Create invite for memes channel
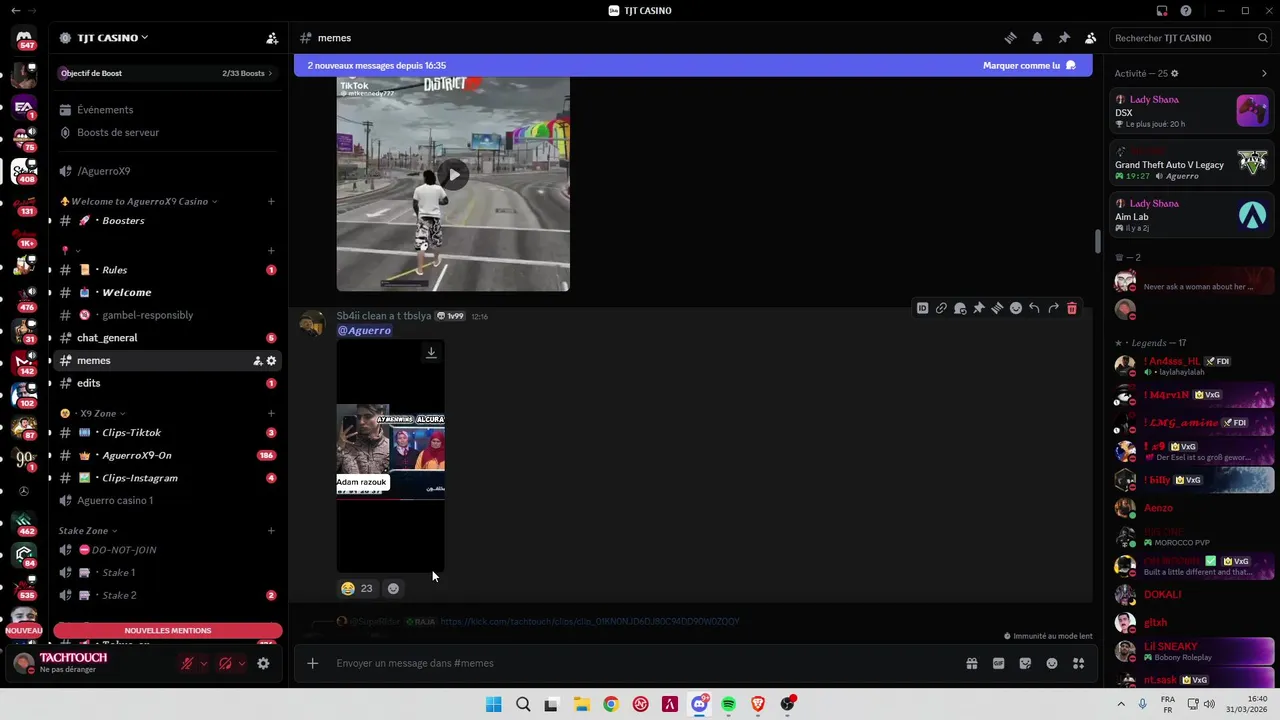This screenshot has width=1280, height=720. [257, 360]
